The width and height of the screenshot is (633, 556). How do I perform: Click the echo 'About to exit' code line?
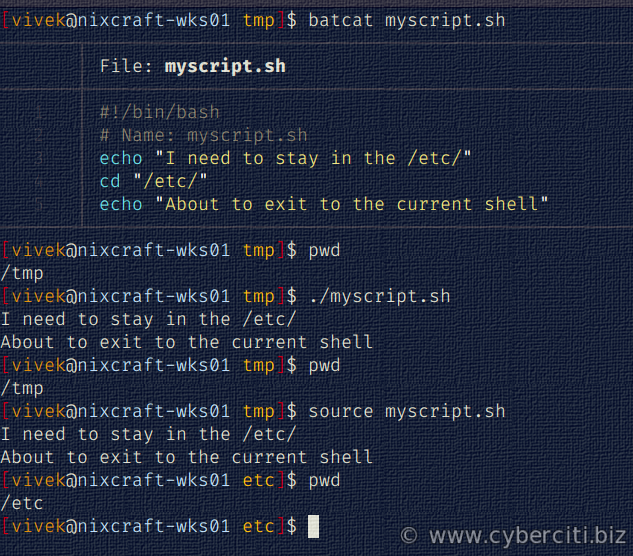(x=324, y=204)
